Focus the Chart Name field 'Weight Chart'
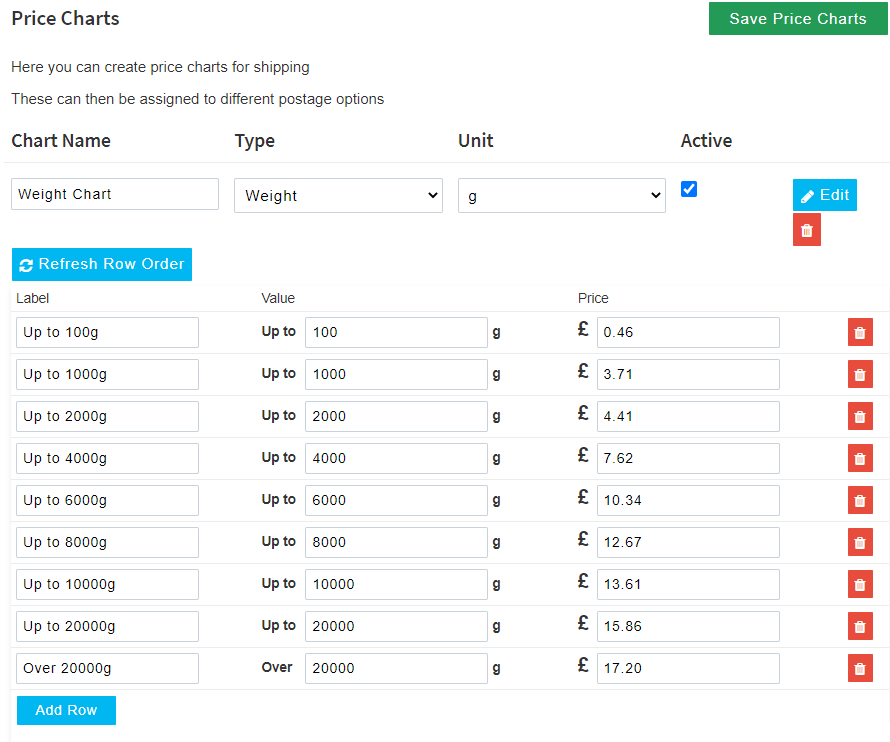This screenshot has height=742, width=890. click(x=115, y=194)
